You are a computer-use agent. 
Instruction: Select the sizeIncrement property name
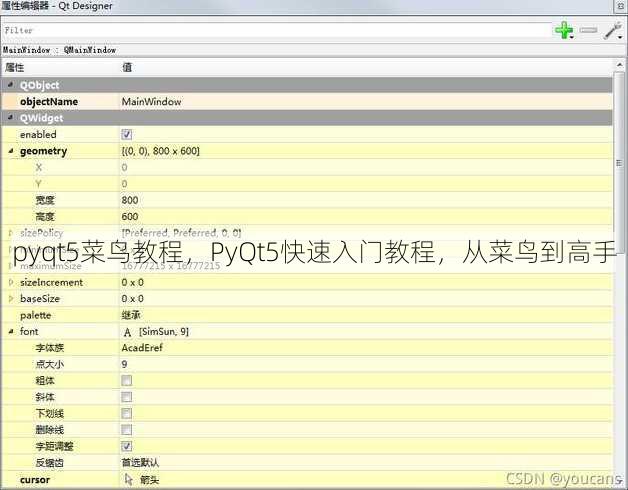click(x=51, y=282)
